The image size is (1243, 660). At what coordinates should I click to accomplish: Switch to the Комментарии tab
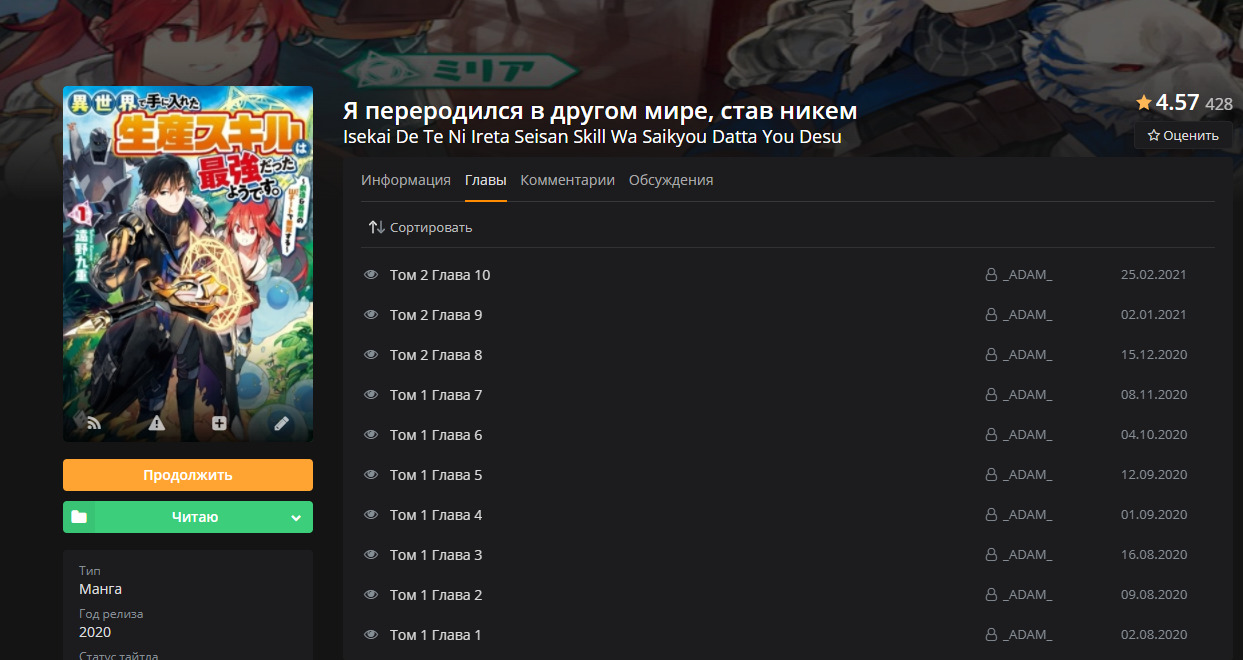click(567, 180)
